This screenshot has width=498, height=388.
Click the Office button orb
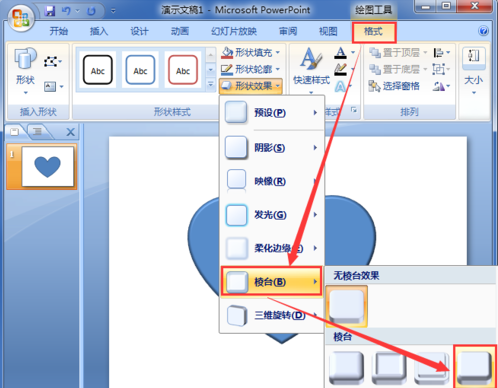click(21, 18)
